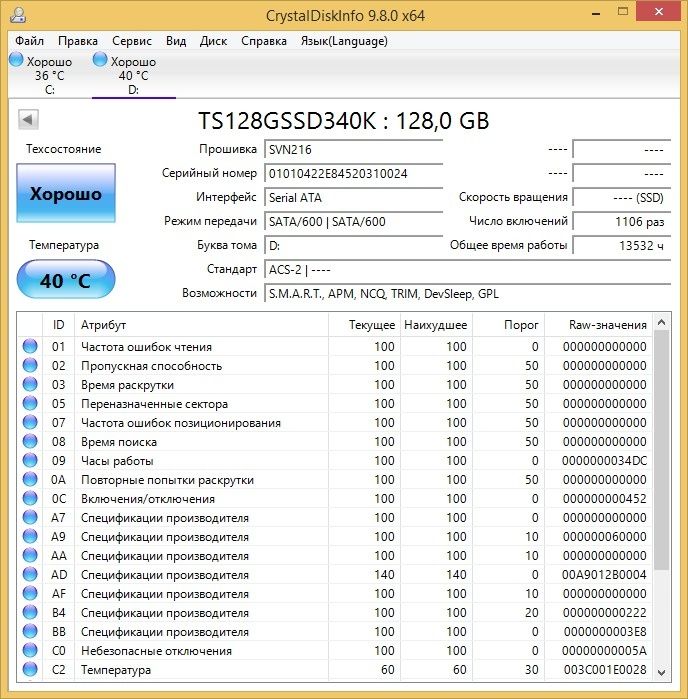The image size is (688, 699).
Task: Click the status orb of attribute 01
Action: (30, 346)
